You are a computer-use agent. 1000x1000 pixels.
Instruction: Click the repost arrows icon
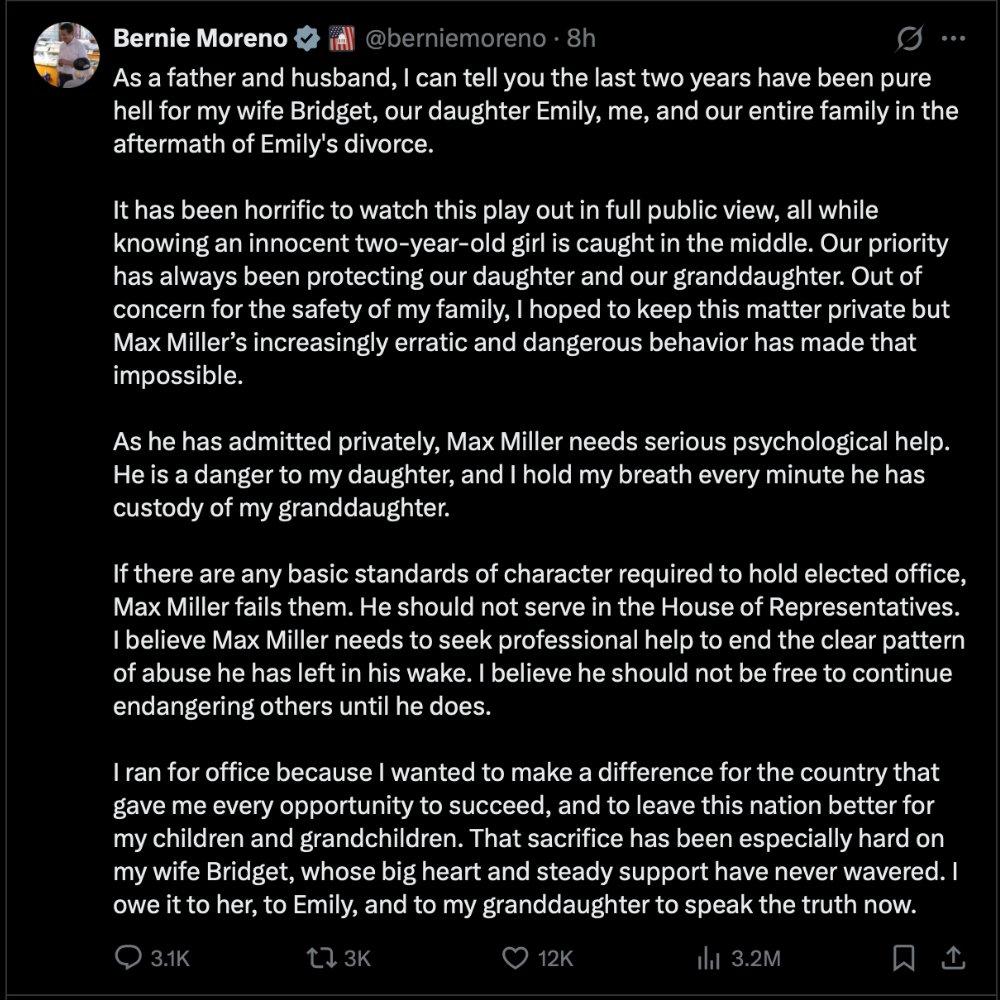321,958
